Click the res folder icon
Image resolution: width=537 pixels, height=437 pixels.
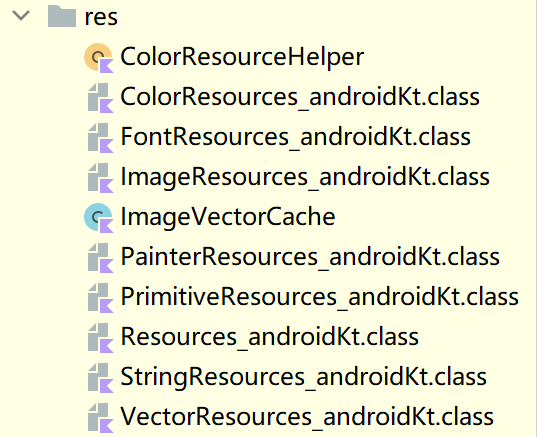(x=62, y=16)
